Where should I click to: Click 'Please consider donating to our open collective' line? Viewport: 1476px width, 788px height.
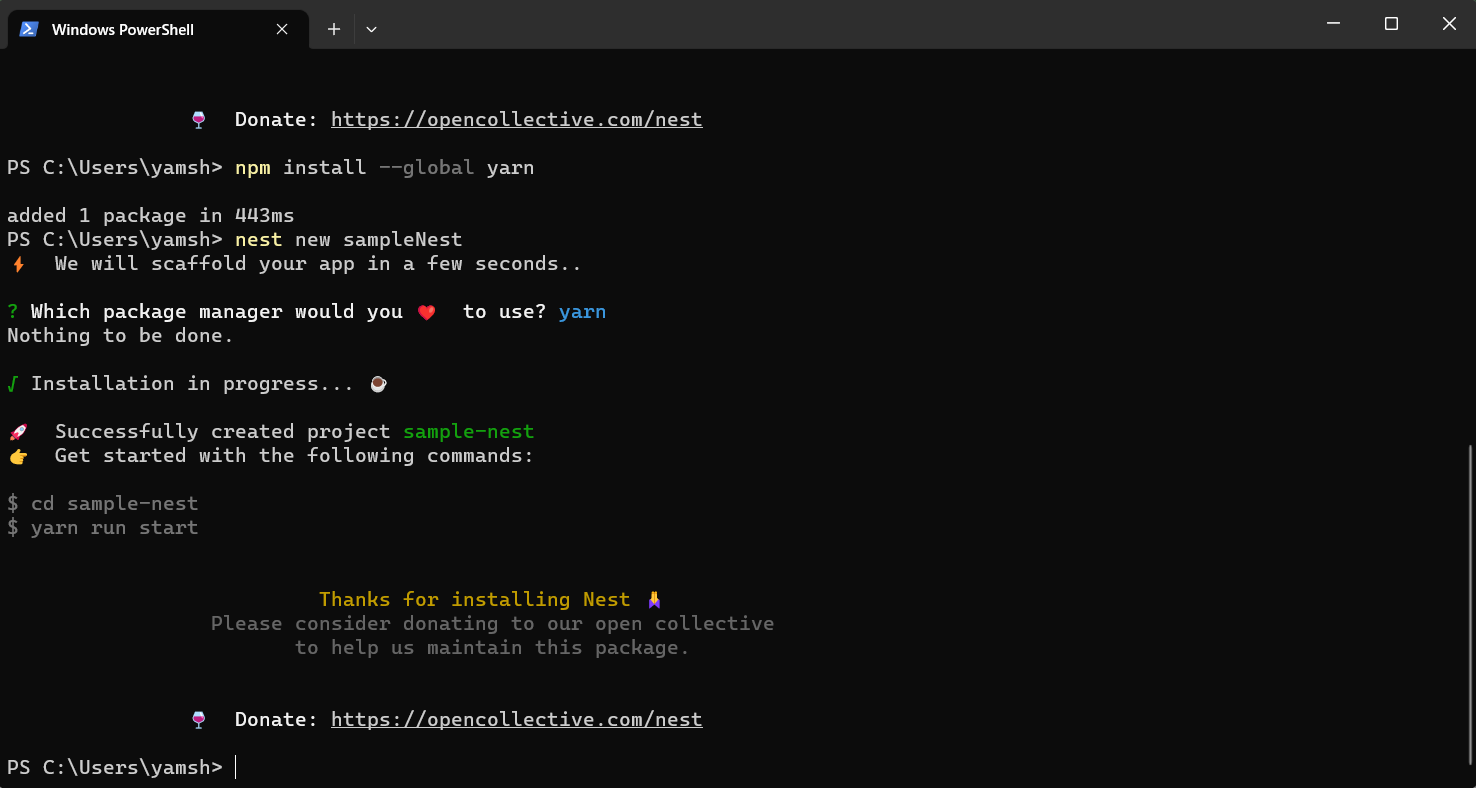point(492,623)
